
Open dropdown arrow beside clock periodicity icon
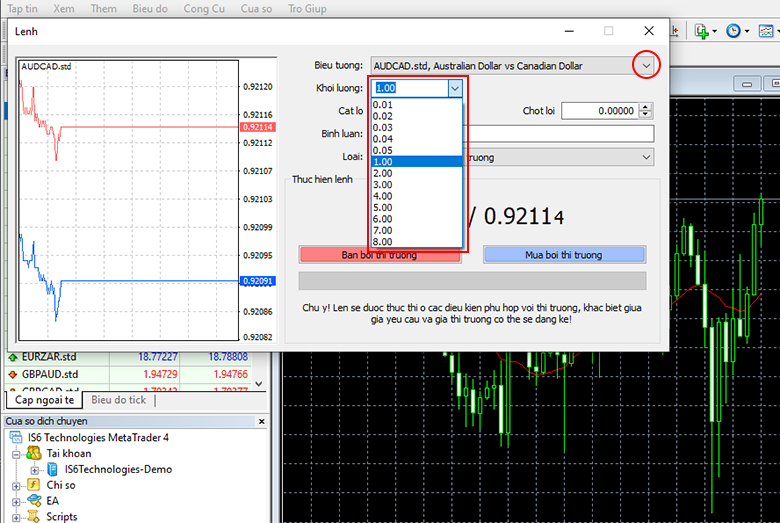[747, 31]
